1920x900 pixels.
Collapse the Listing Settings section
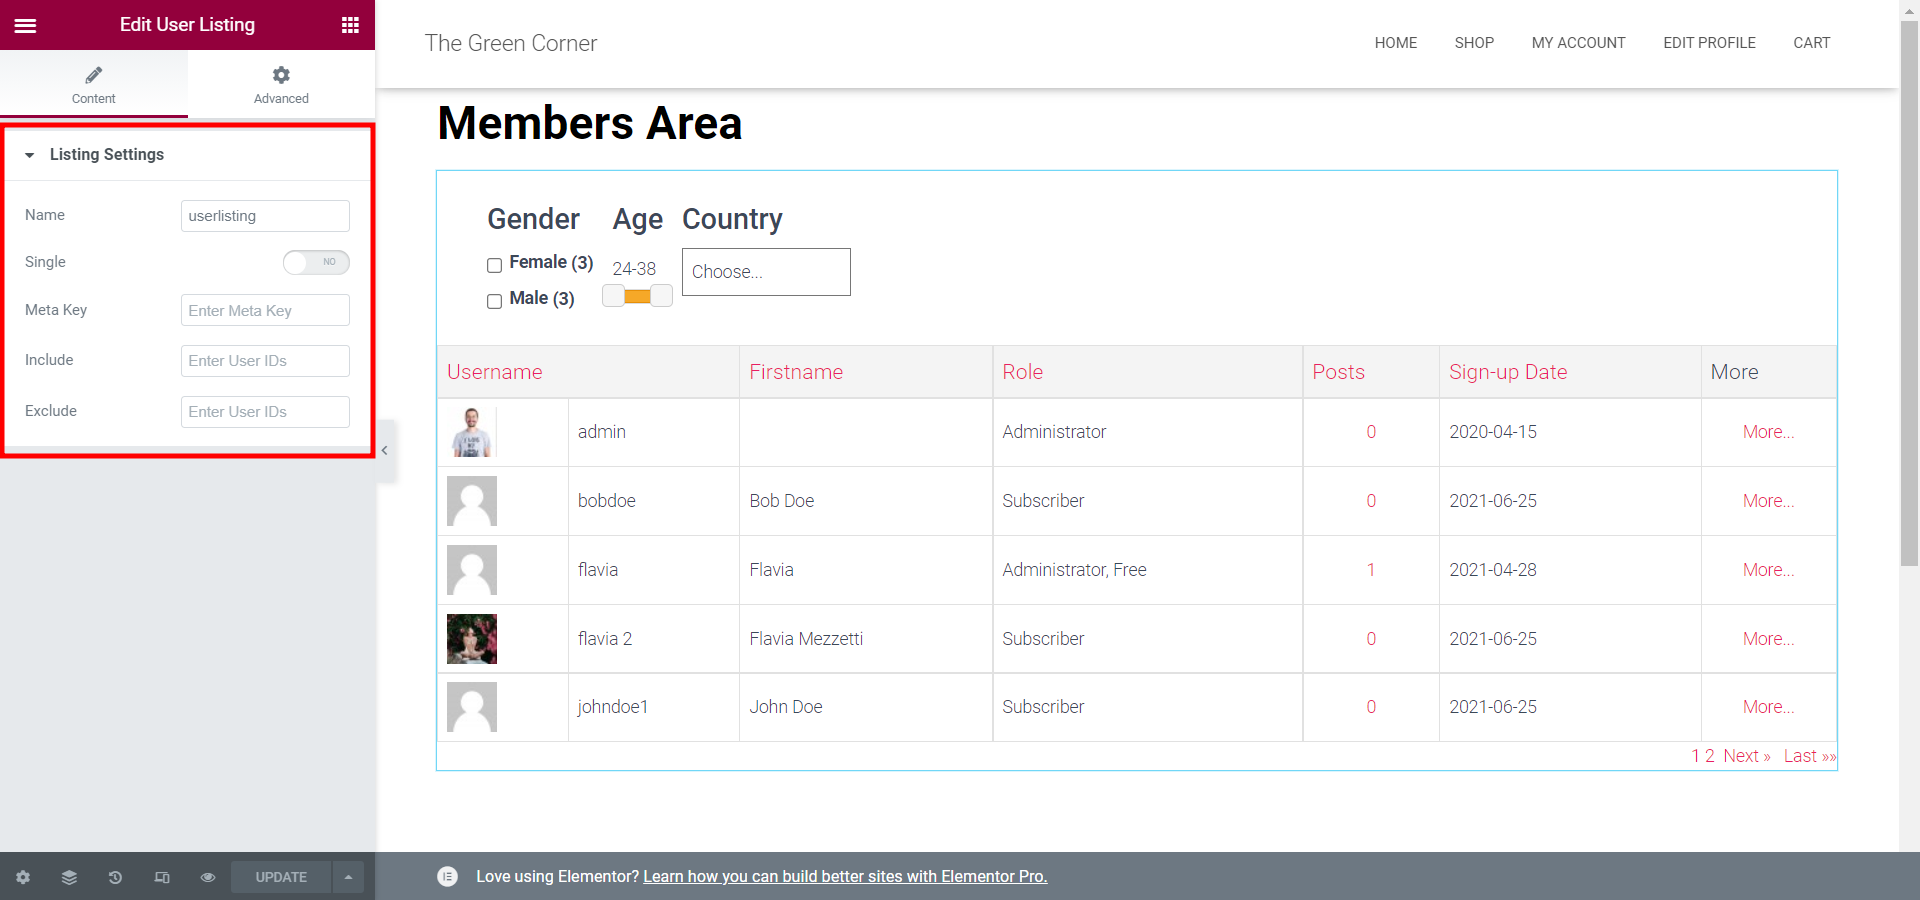pos(30,155)
